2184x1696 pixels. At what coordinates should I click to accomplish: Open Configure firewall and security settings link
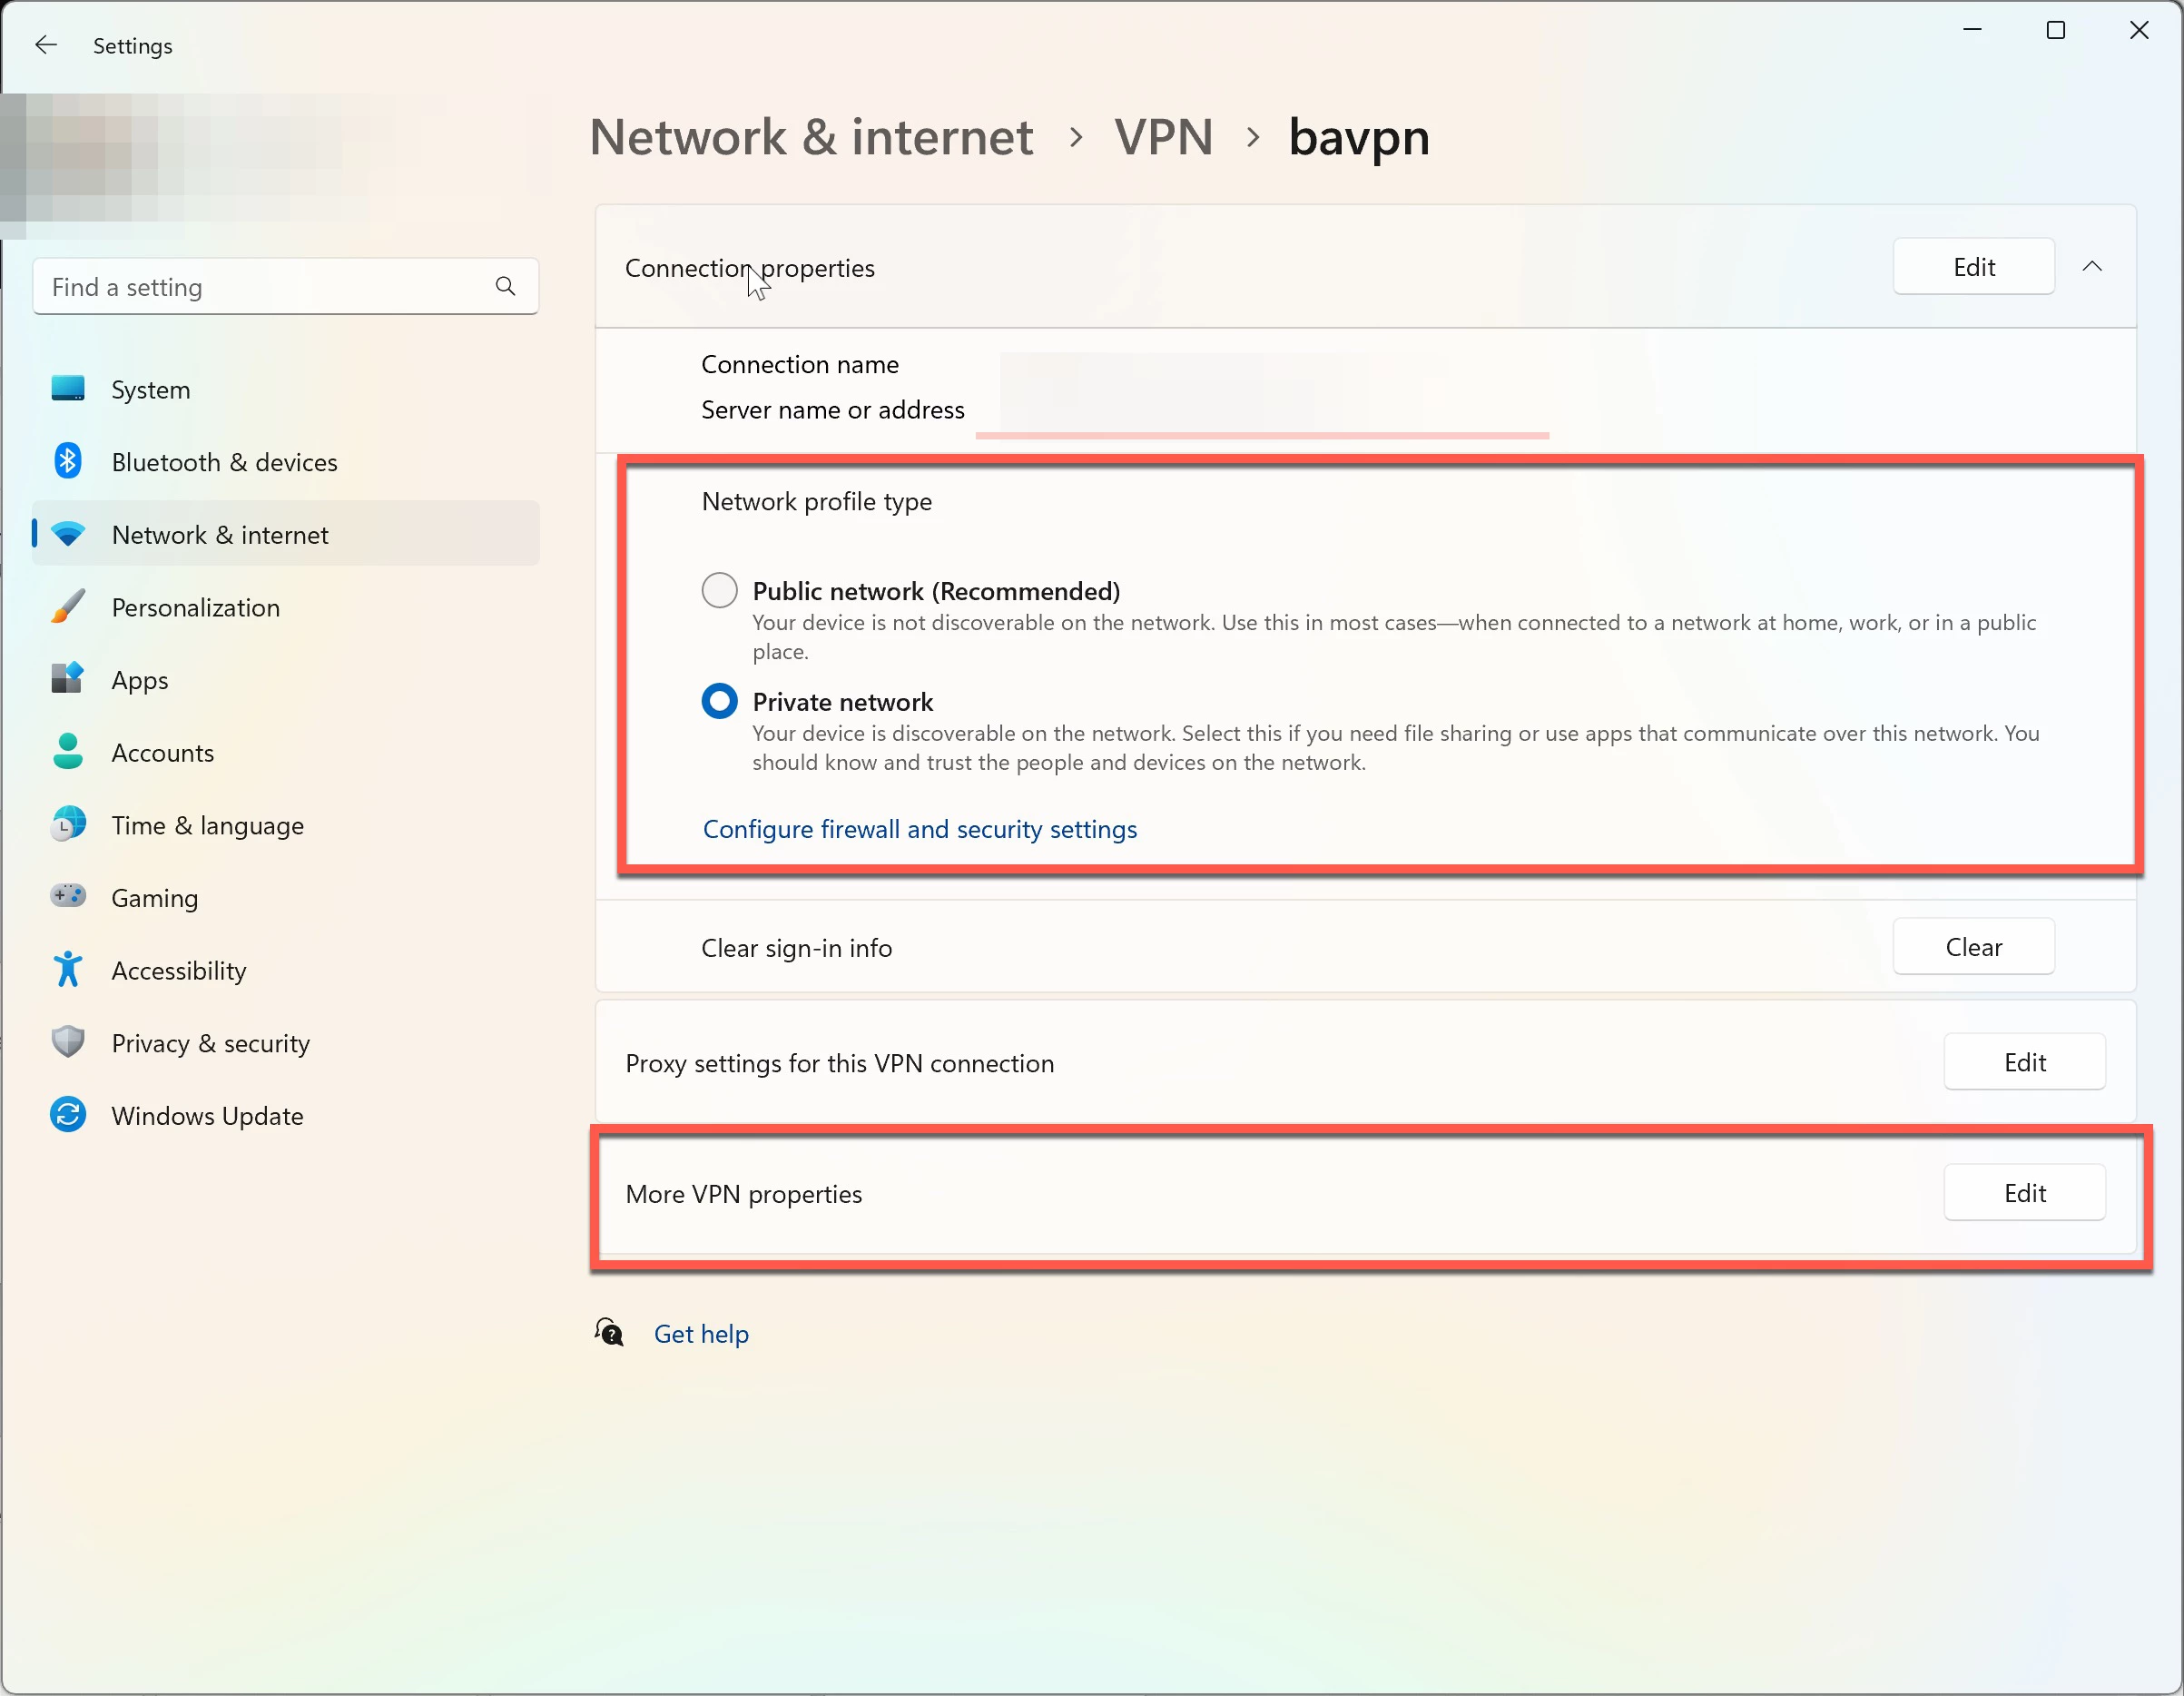[x=920, y=829]
